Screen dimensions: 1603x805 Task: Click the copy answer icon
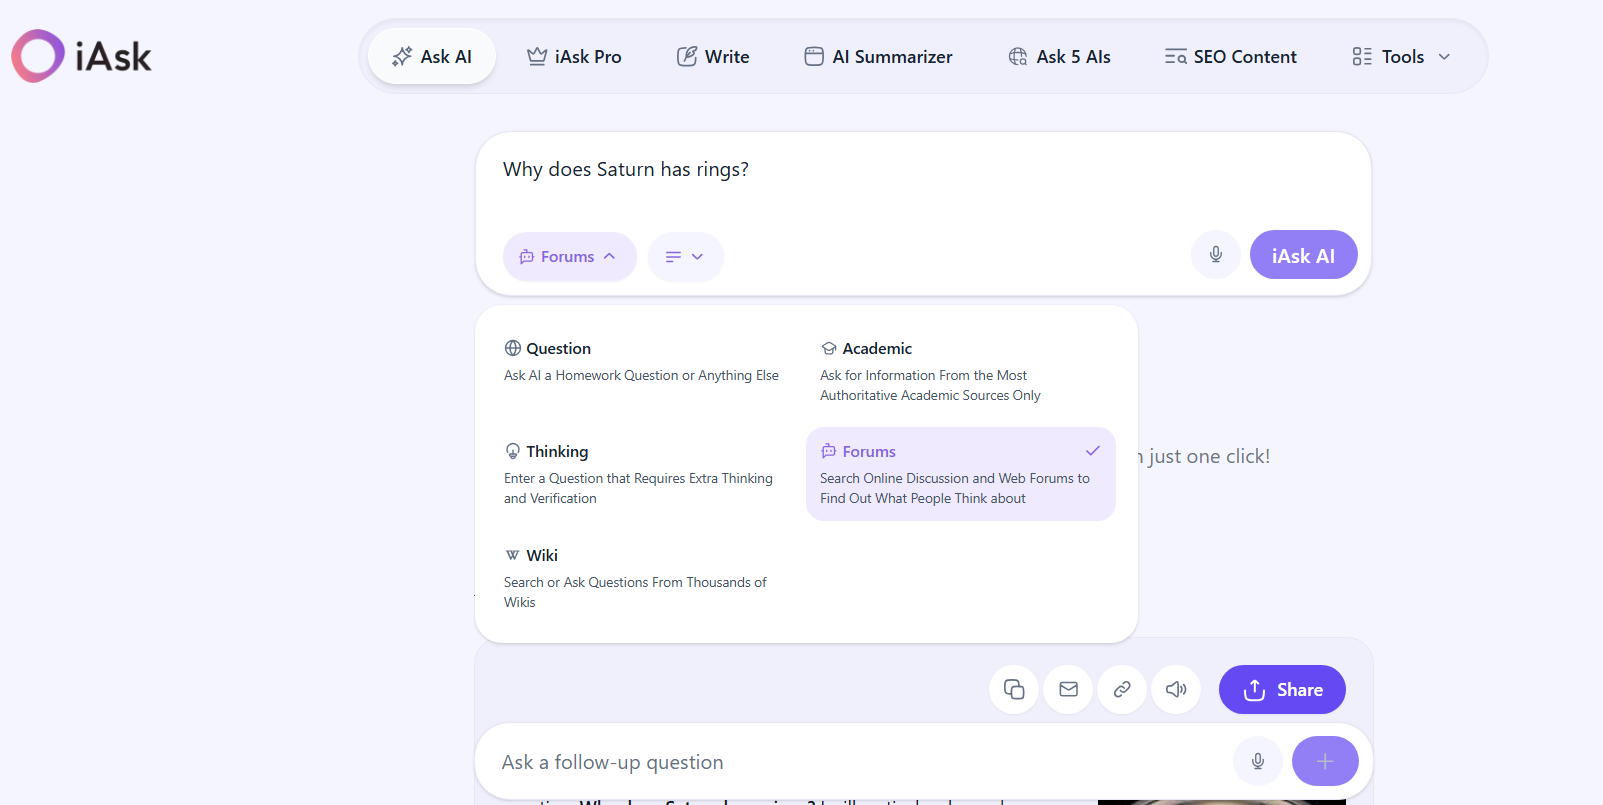coord(1014,689)
